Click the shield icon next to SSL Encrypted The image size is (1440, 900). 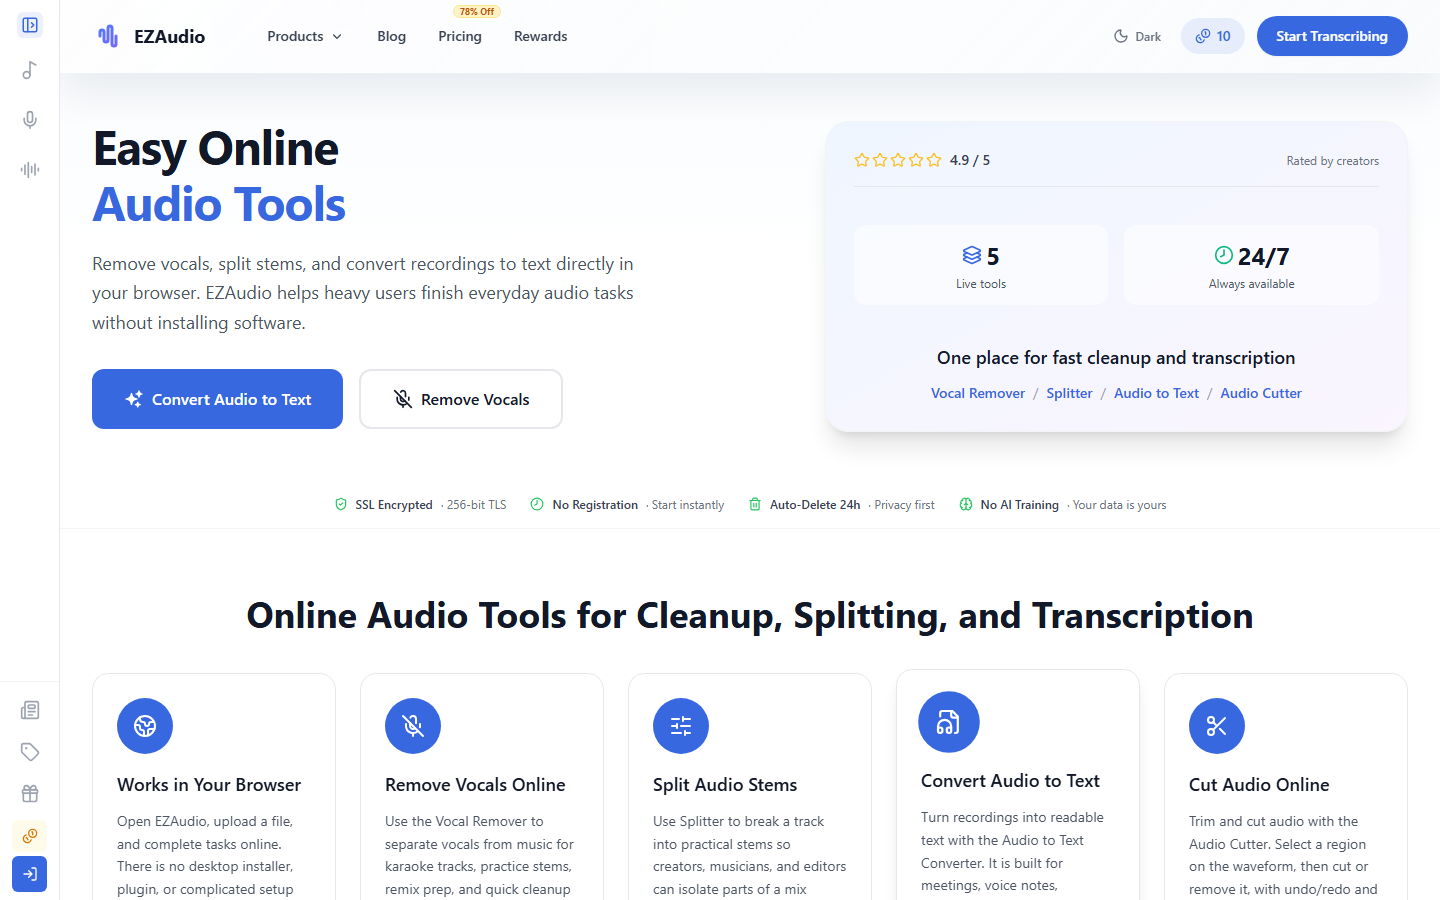[341, 505]
